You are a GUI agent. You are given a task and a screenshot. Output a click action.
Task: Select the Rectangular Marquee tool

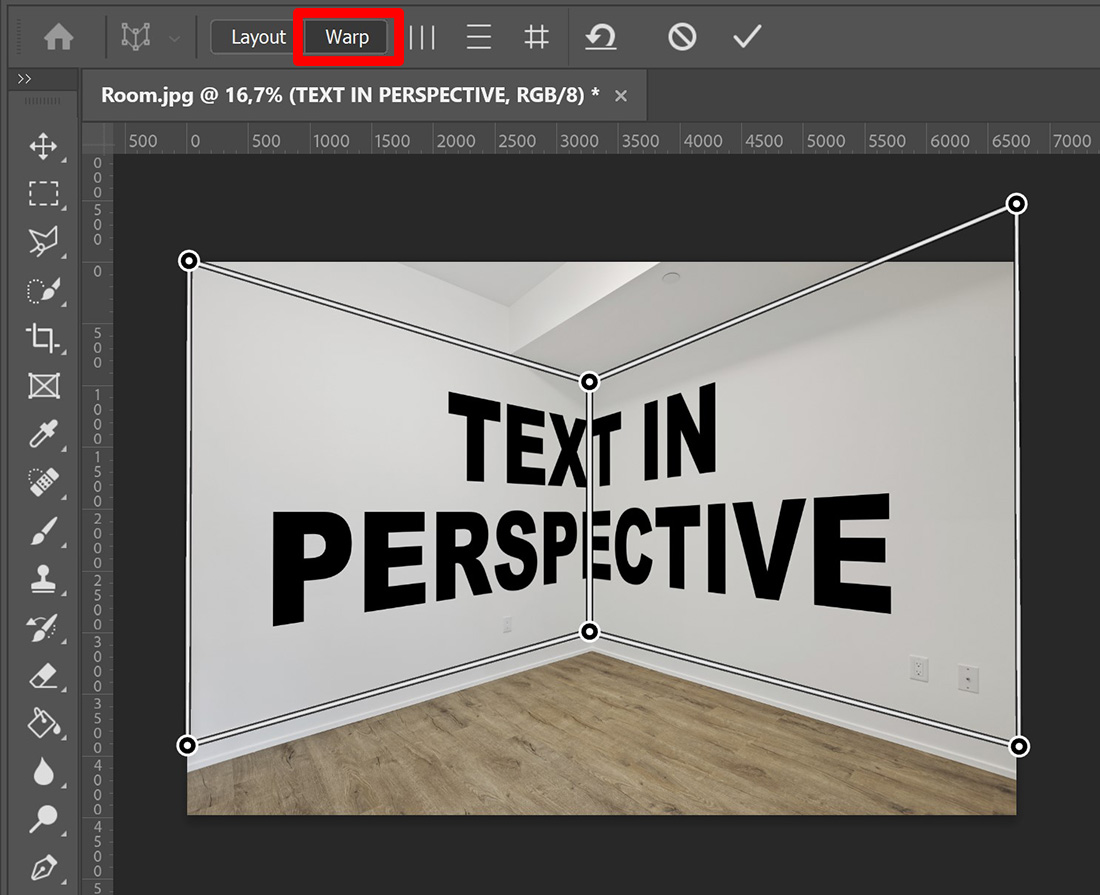(x=44, y=194)
